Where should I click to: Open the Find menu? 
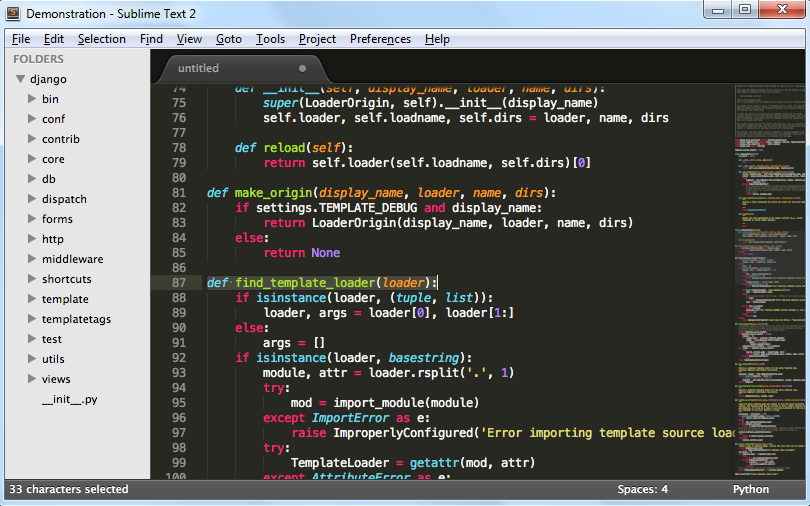(151, 39)
